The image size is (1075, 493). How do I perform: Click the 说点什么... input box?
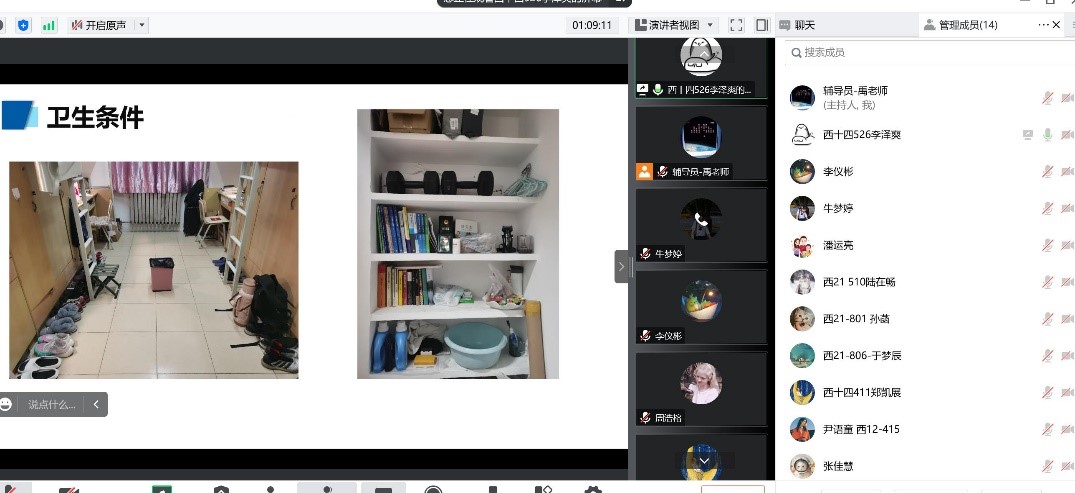pos(51,405)
